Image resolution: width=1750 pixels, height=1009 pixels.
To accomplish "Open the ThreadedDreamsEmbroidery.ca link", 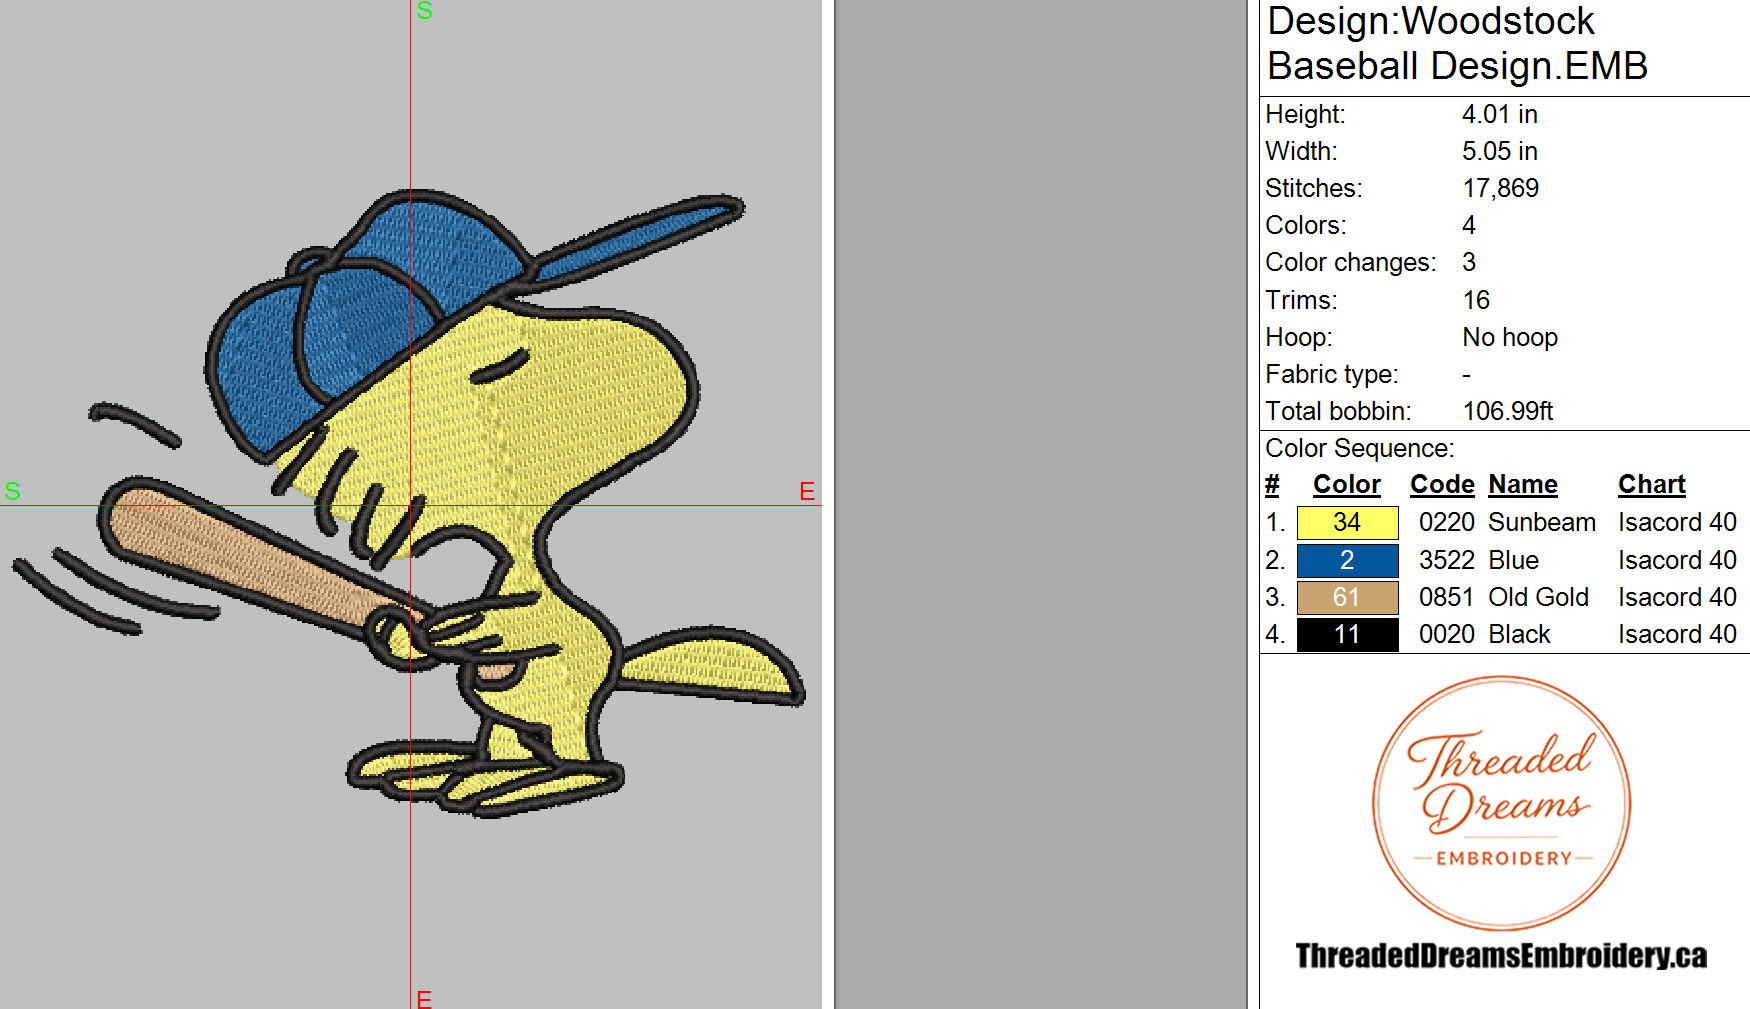I will (1501, 956).
